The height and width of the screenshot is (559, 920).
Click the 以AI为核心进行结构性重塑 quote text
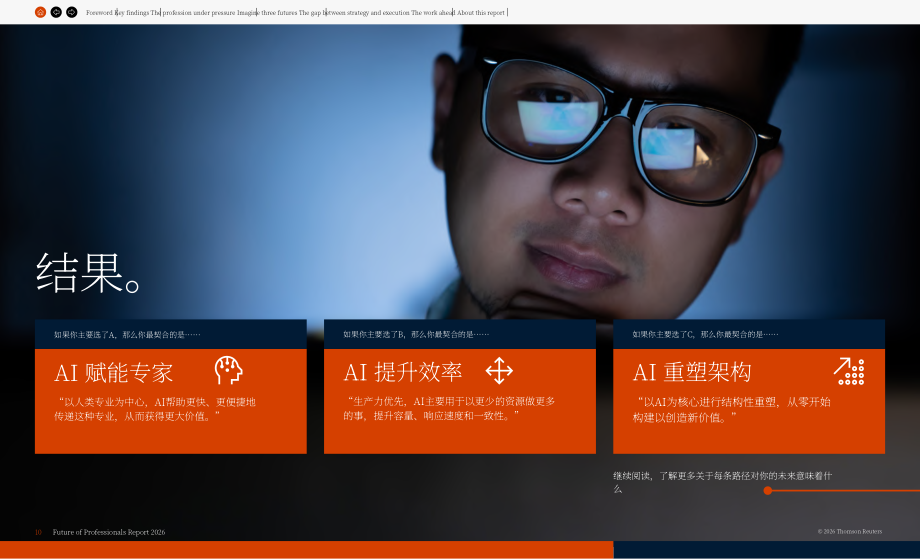coord(732,409)
